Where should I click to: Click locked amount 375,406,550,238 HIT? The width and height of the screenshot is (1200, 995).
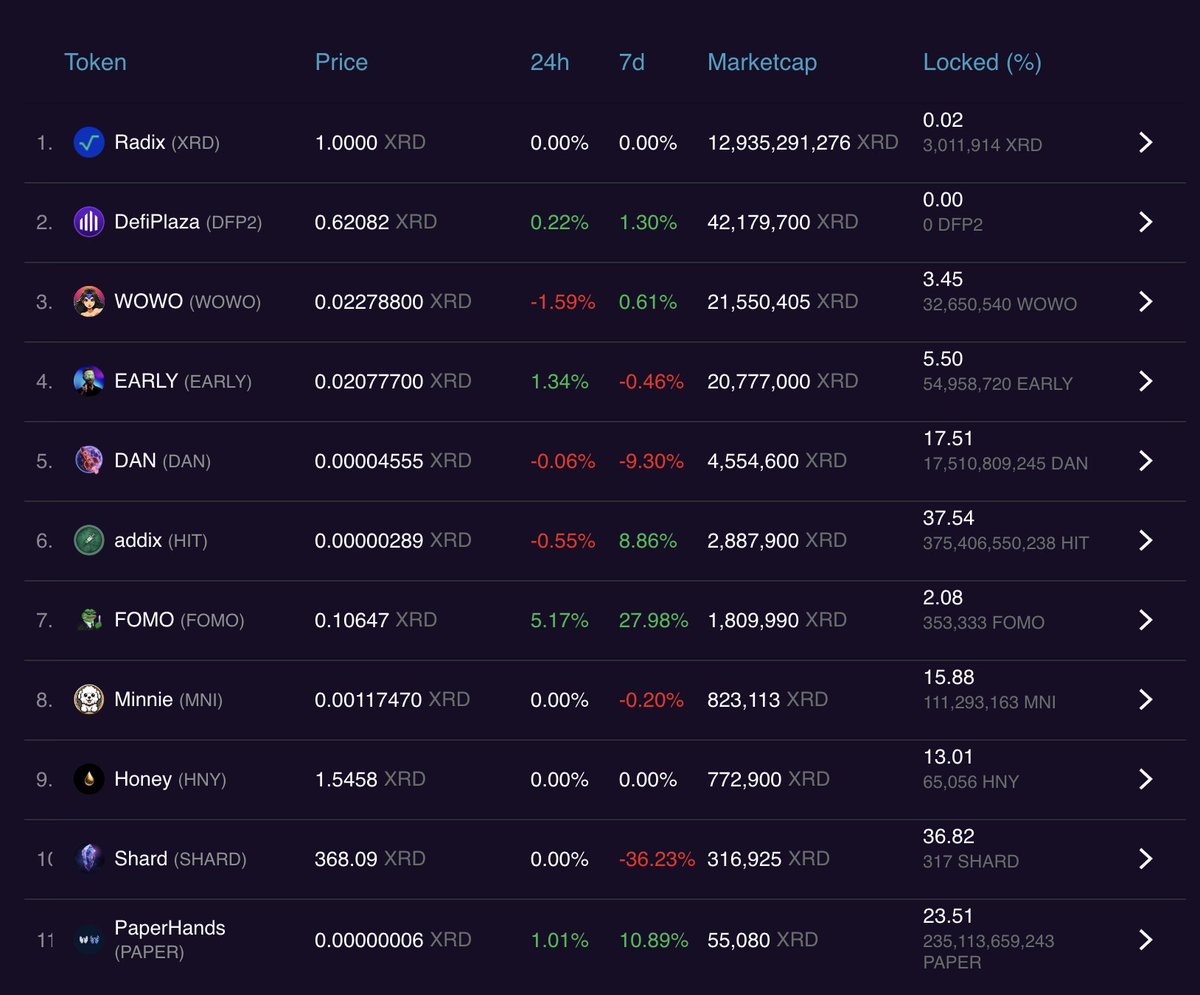[1006, 543]
